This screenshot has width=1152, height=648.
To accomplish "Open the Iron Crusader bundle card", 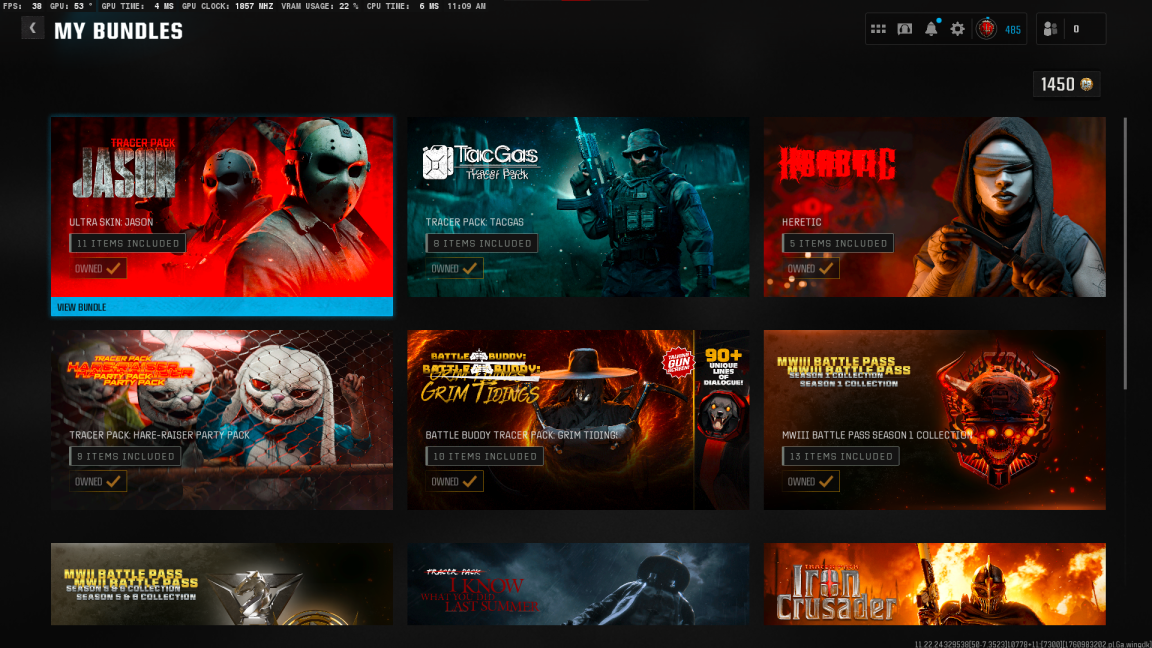I will click(935, 584).
